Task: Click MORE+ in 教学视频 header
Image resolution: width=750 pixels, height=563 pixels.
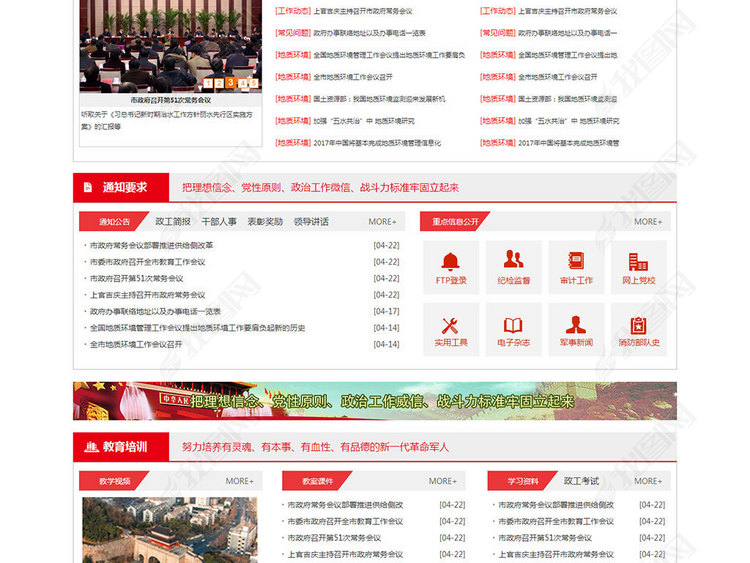Action: pyautogui.click(x=240, y=481)
